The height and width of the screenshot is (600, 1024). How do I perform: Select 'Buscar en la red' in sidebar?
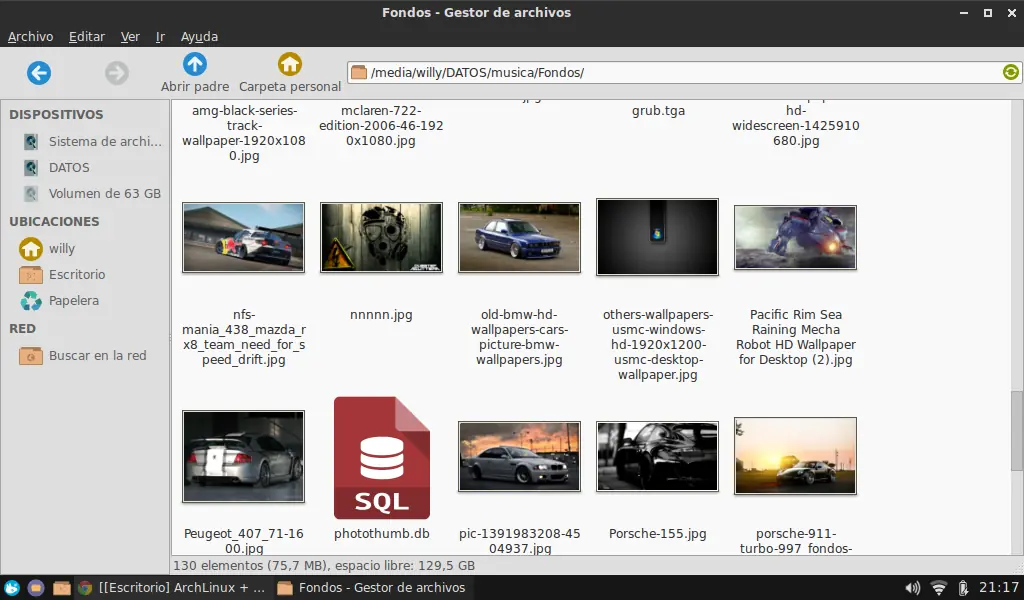point(97,356)
